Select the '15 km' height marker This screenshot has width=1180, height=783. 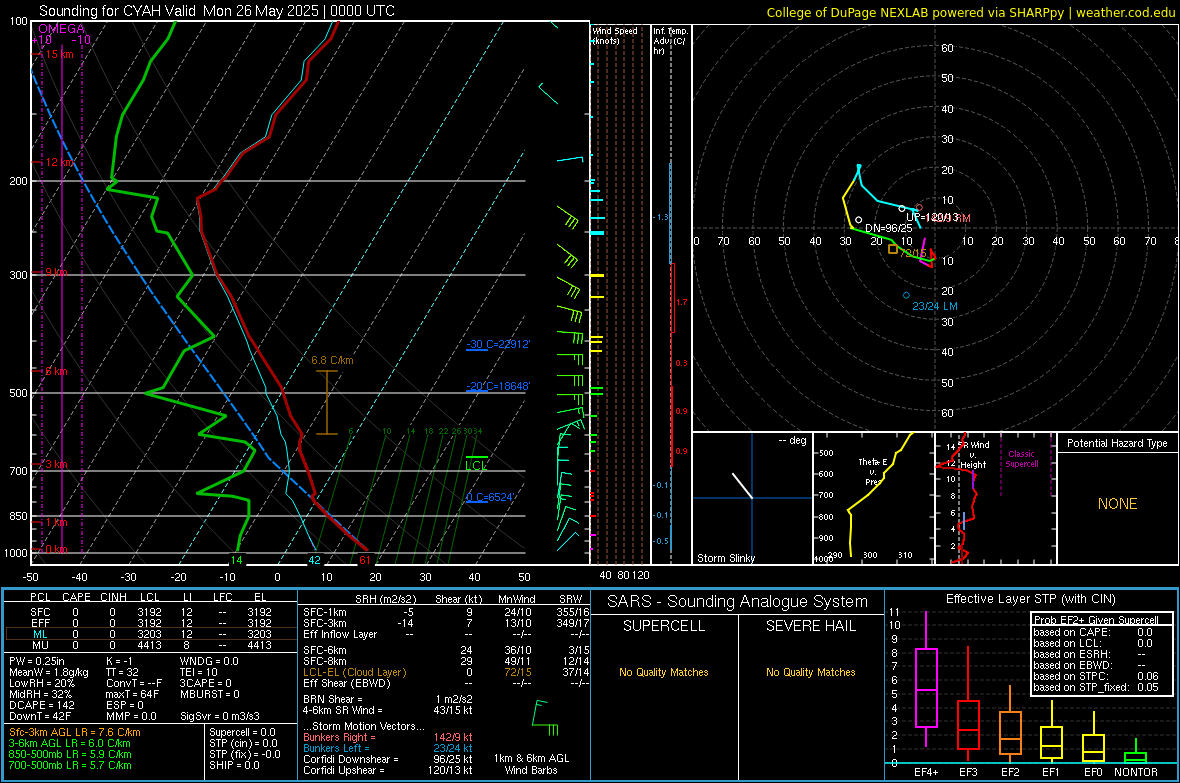coord(60,54)
